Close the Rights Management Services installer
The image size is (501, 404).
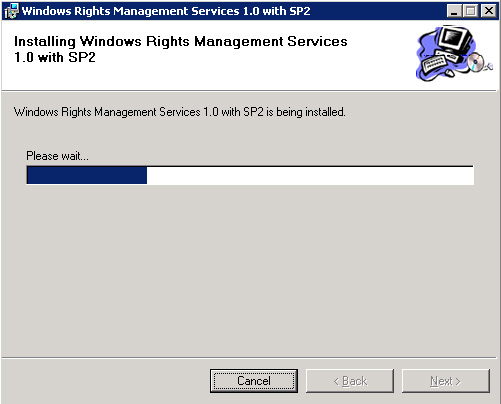click(489, 11)
